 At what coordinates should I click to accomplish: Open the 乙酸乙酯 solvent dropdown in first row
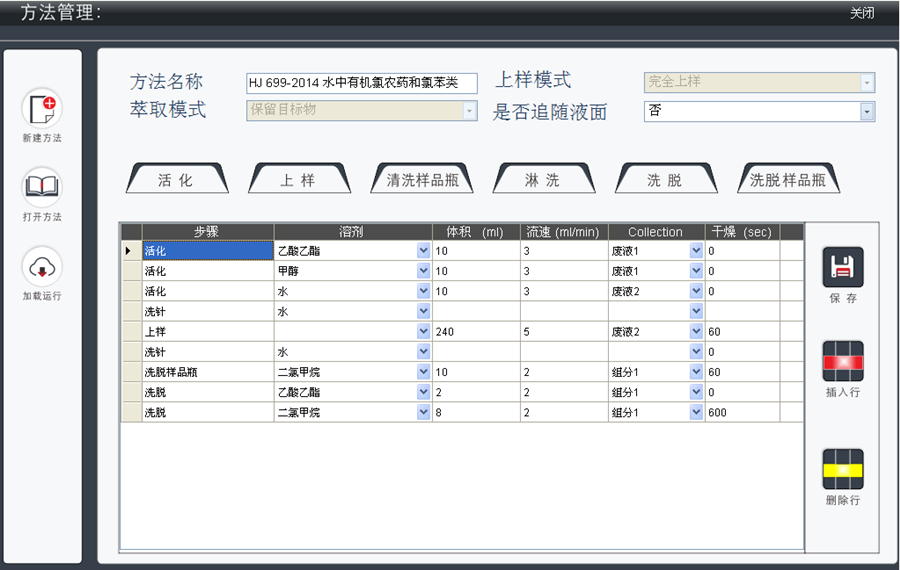[423, 251]
